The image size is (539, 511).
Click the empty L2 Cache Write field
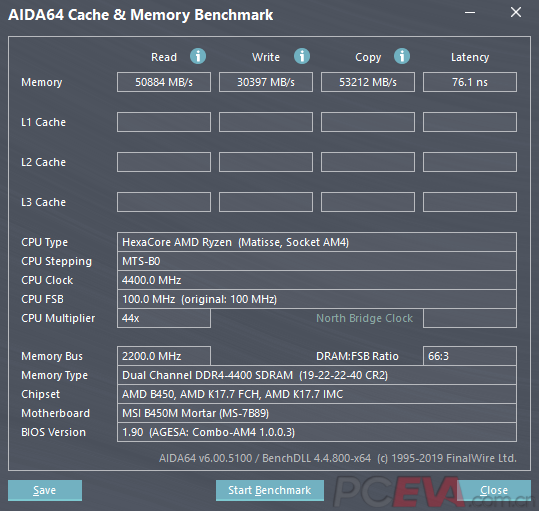(266, 162)
